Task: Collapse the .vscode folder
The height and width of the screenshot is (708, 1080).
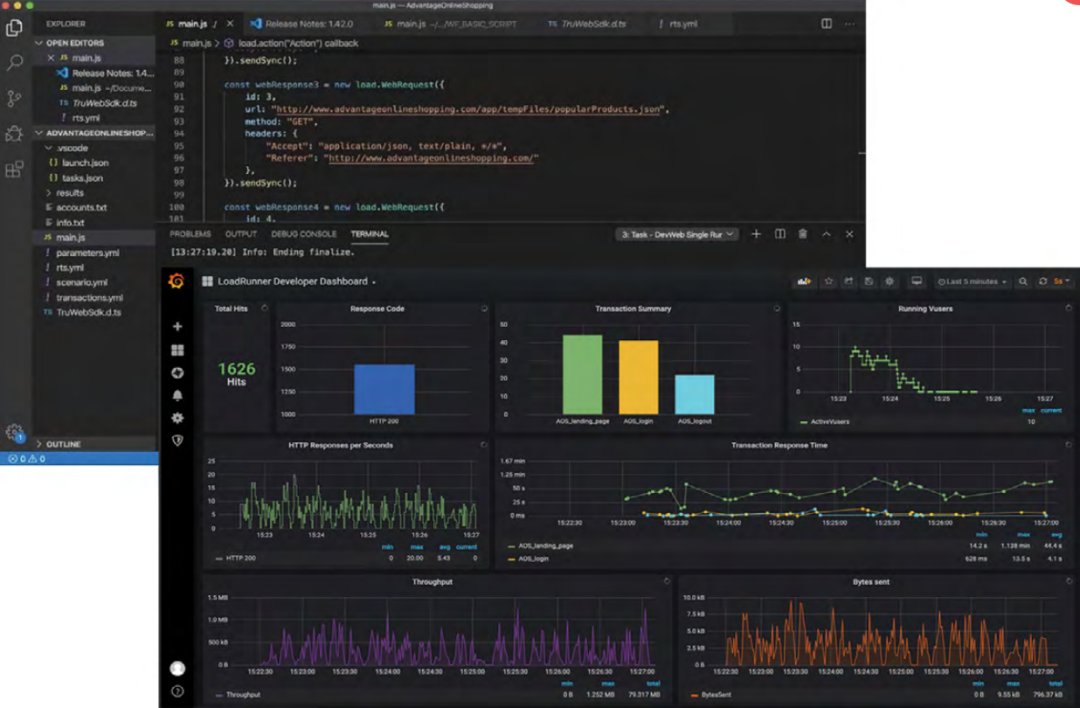Action: 66,148
